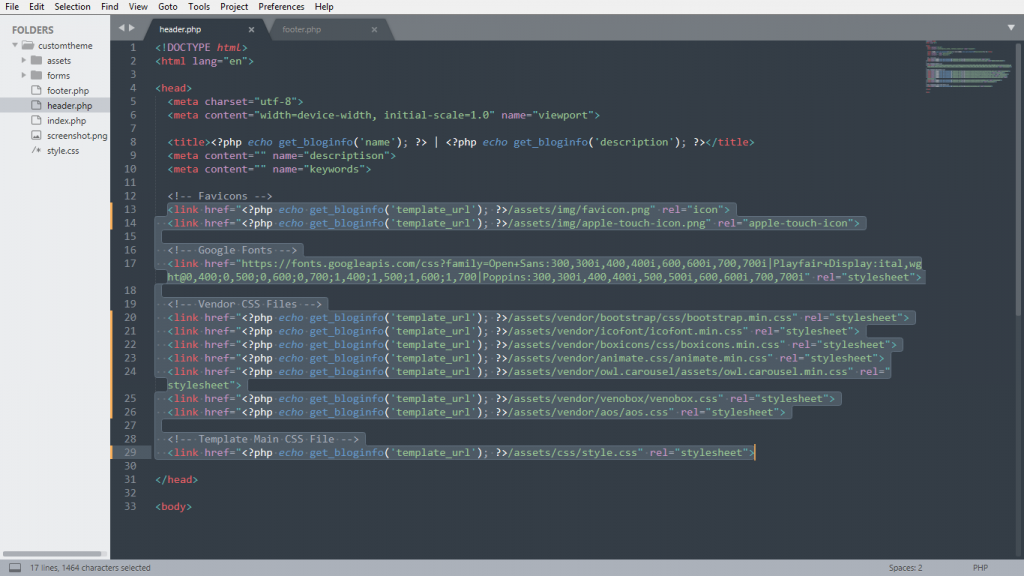Change the PHP syntax in status bar
This screenshot has height=576, width=1024.
980,567
